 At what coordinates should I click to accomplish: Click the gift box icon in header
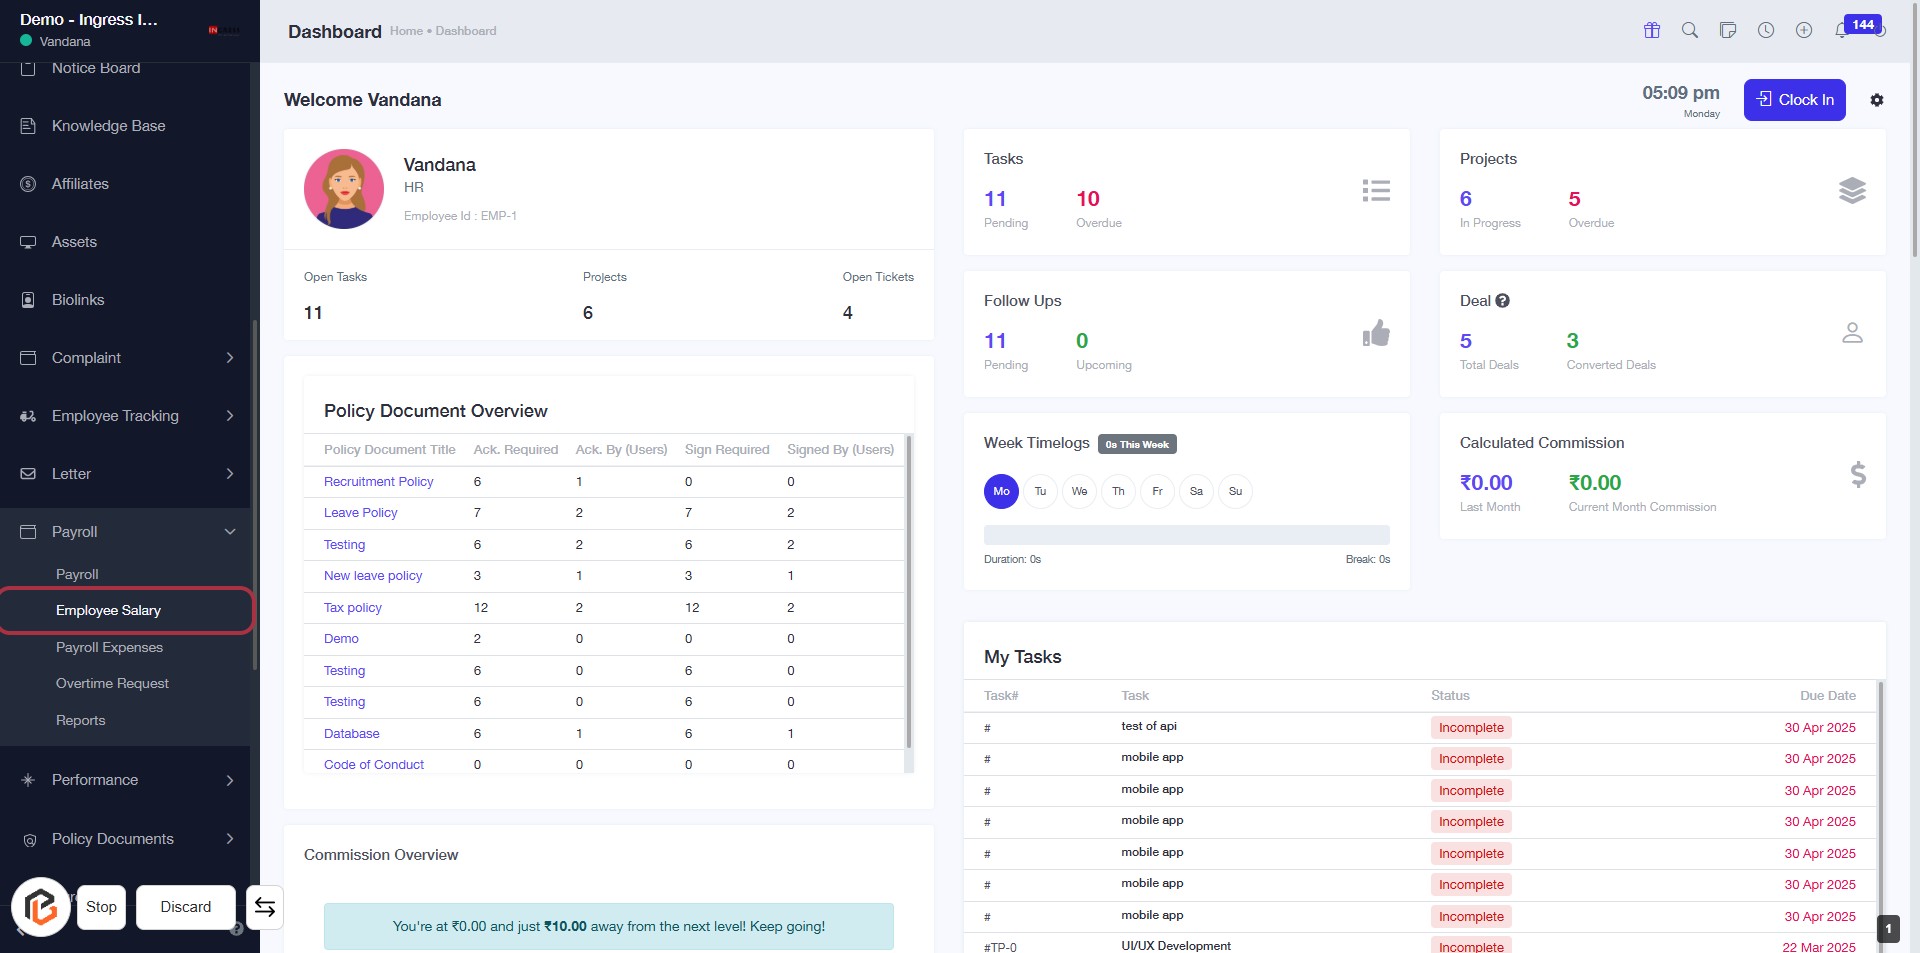pos(1652,30)
